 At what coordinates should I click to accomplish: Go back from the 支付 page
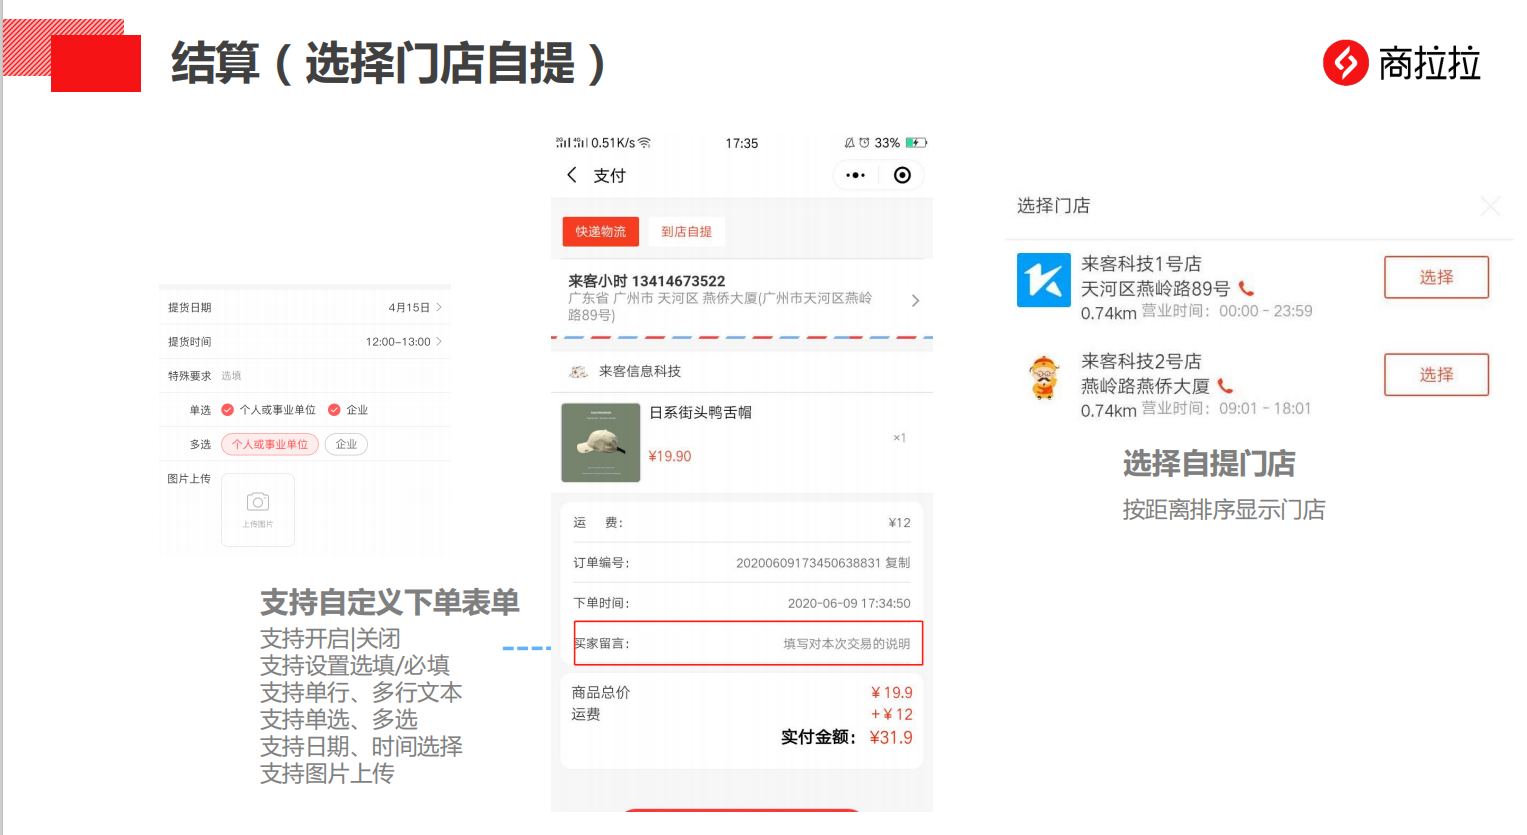572,175
